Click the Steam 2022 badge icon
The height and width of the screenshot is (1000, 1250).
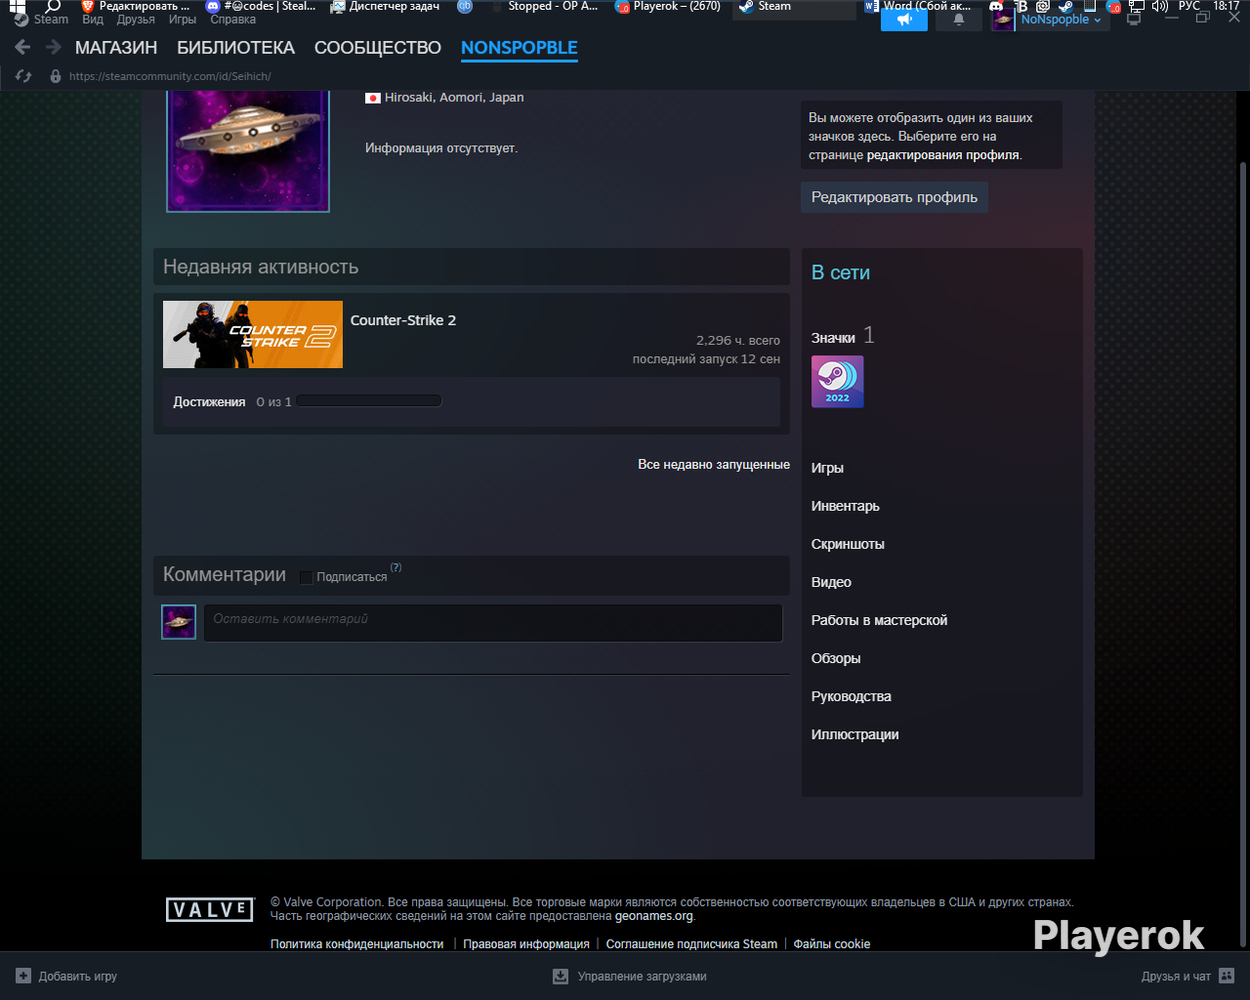[837, 381]
